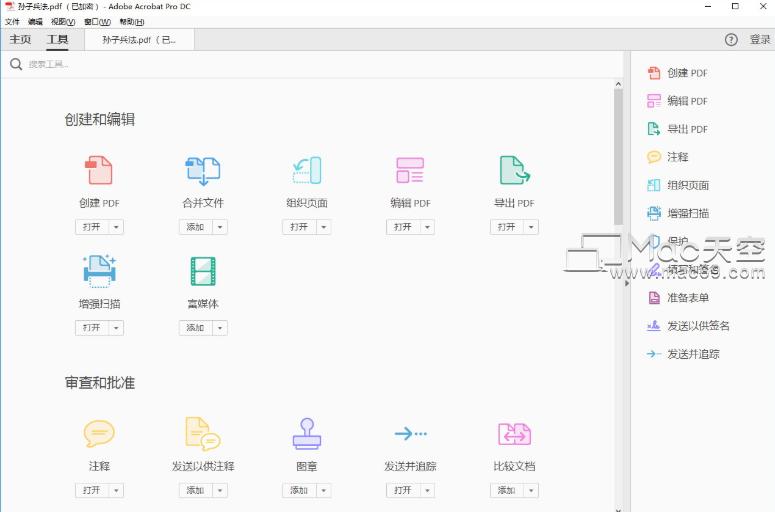Click the tools pane vertical scrollbar thumb

click(618, 157)
